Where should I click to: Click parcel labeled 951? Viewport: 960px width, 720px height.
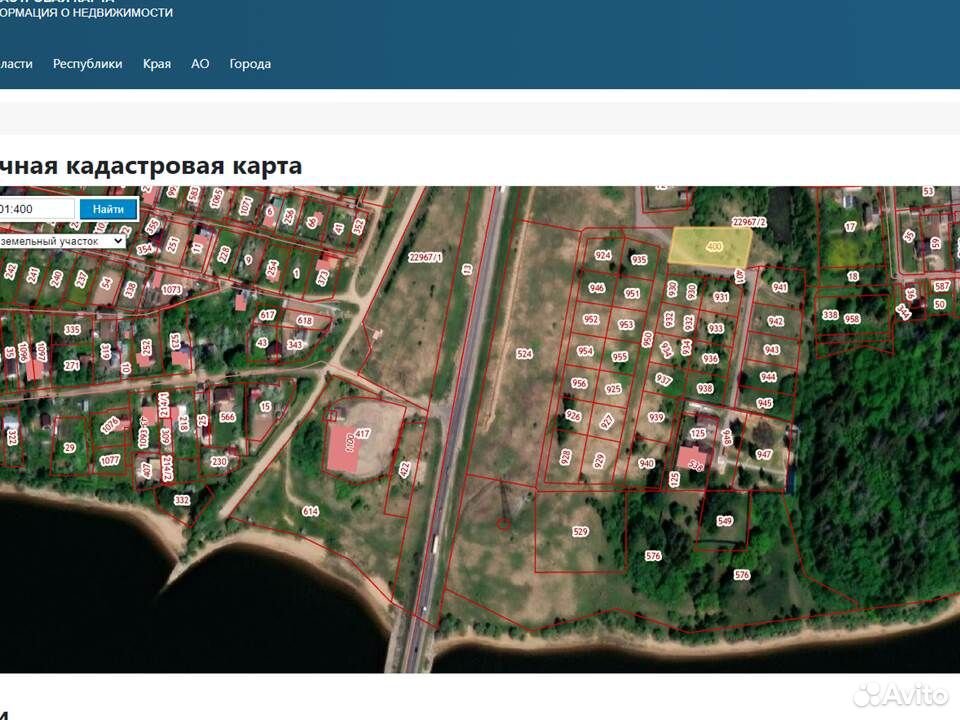(x=632, y=293)
